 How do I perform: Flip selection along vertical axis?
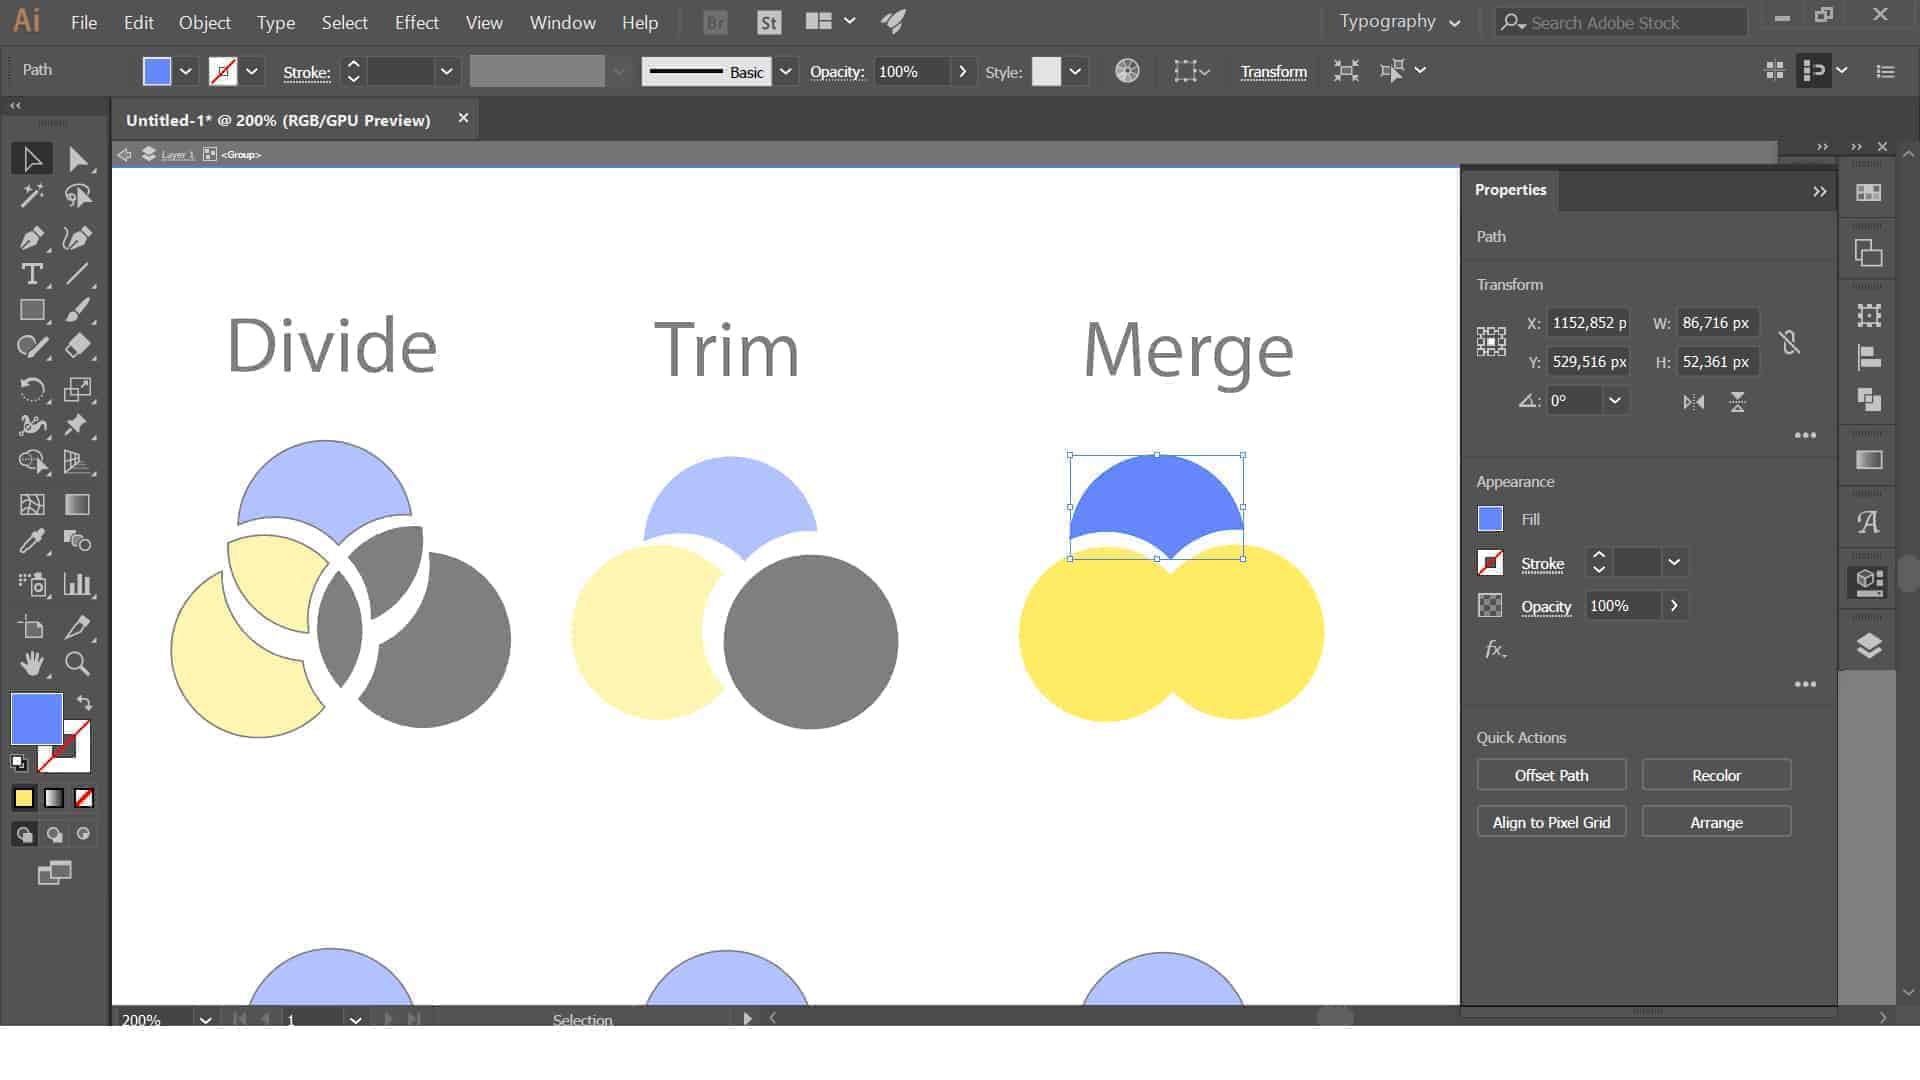coord(1738,402)
